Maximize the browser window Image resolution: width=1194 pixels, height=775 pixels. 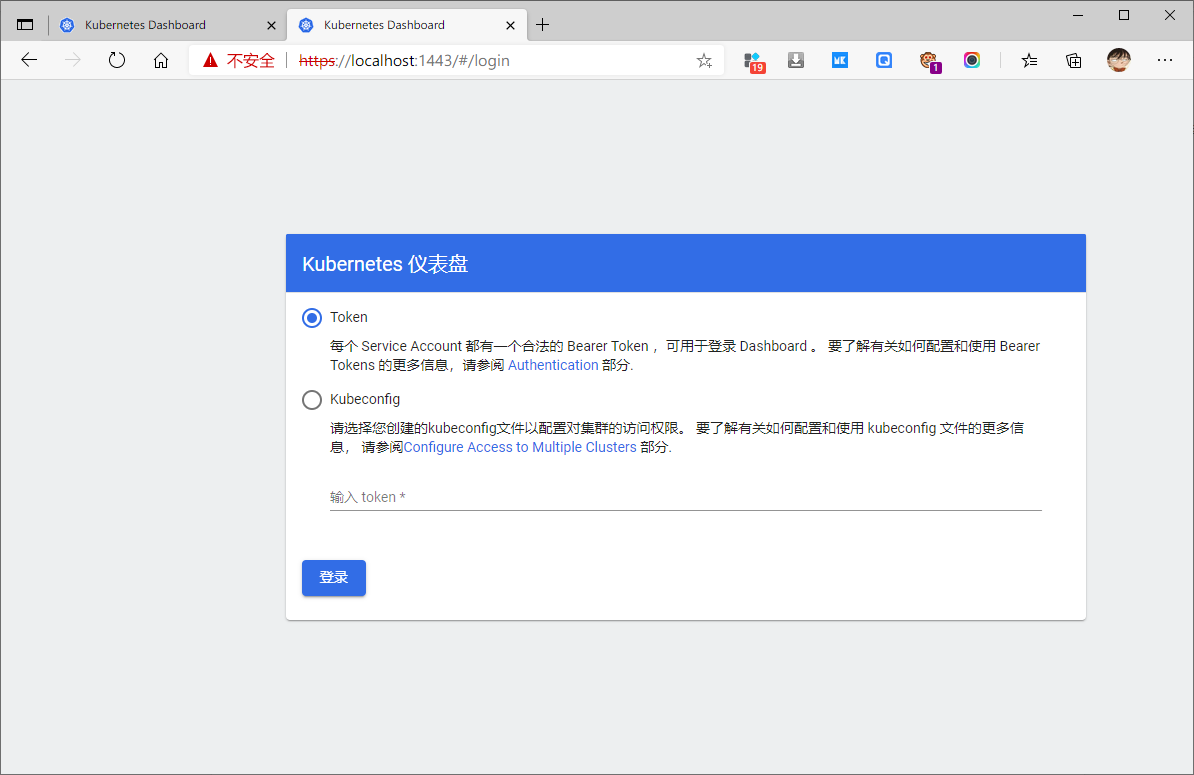point(1124,15)
